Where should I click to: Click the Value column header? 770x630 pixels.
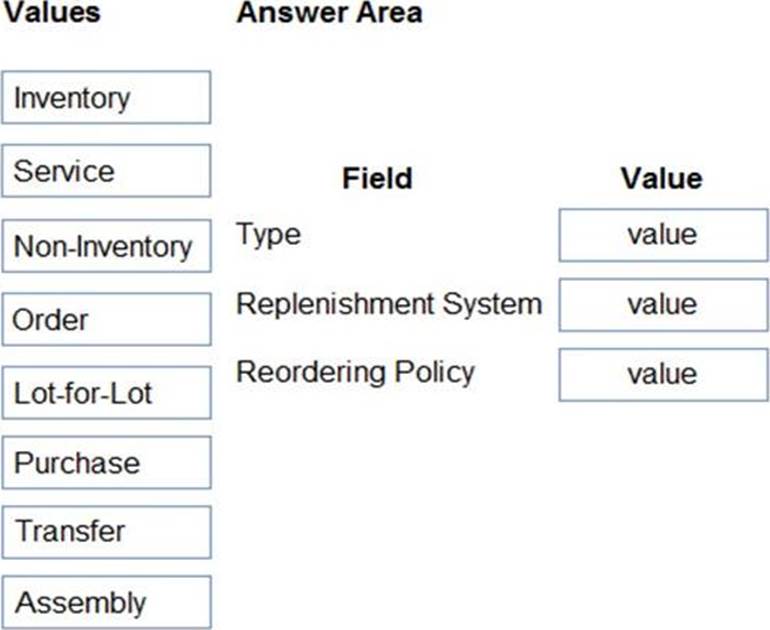(661, 179)
